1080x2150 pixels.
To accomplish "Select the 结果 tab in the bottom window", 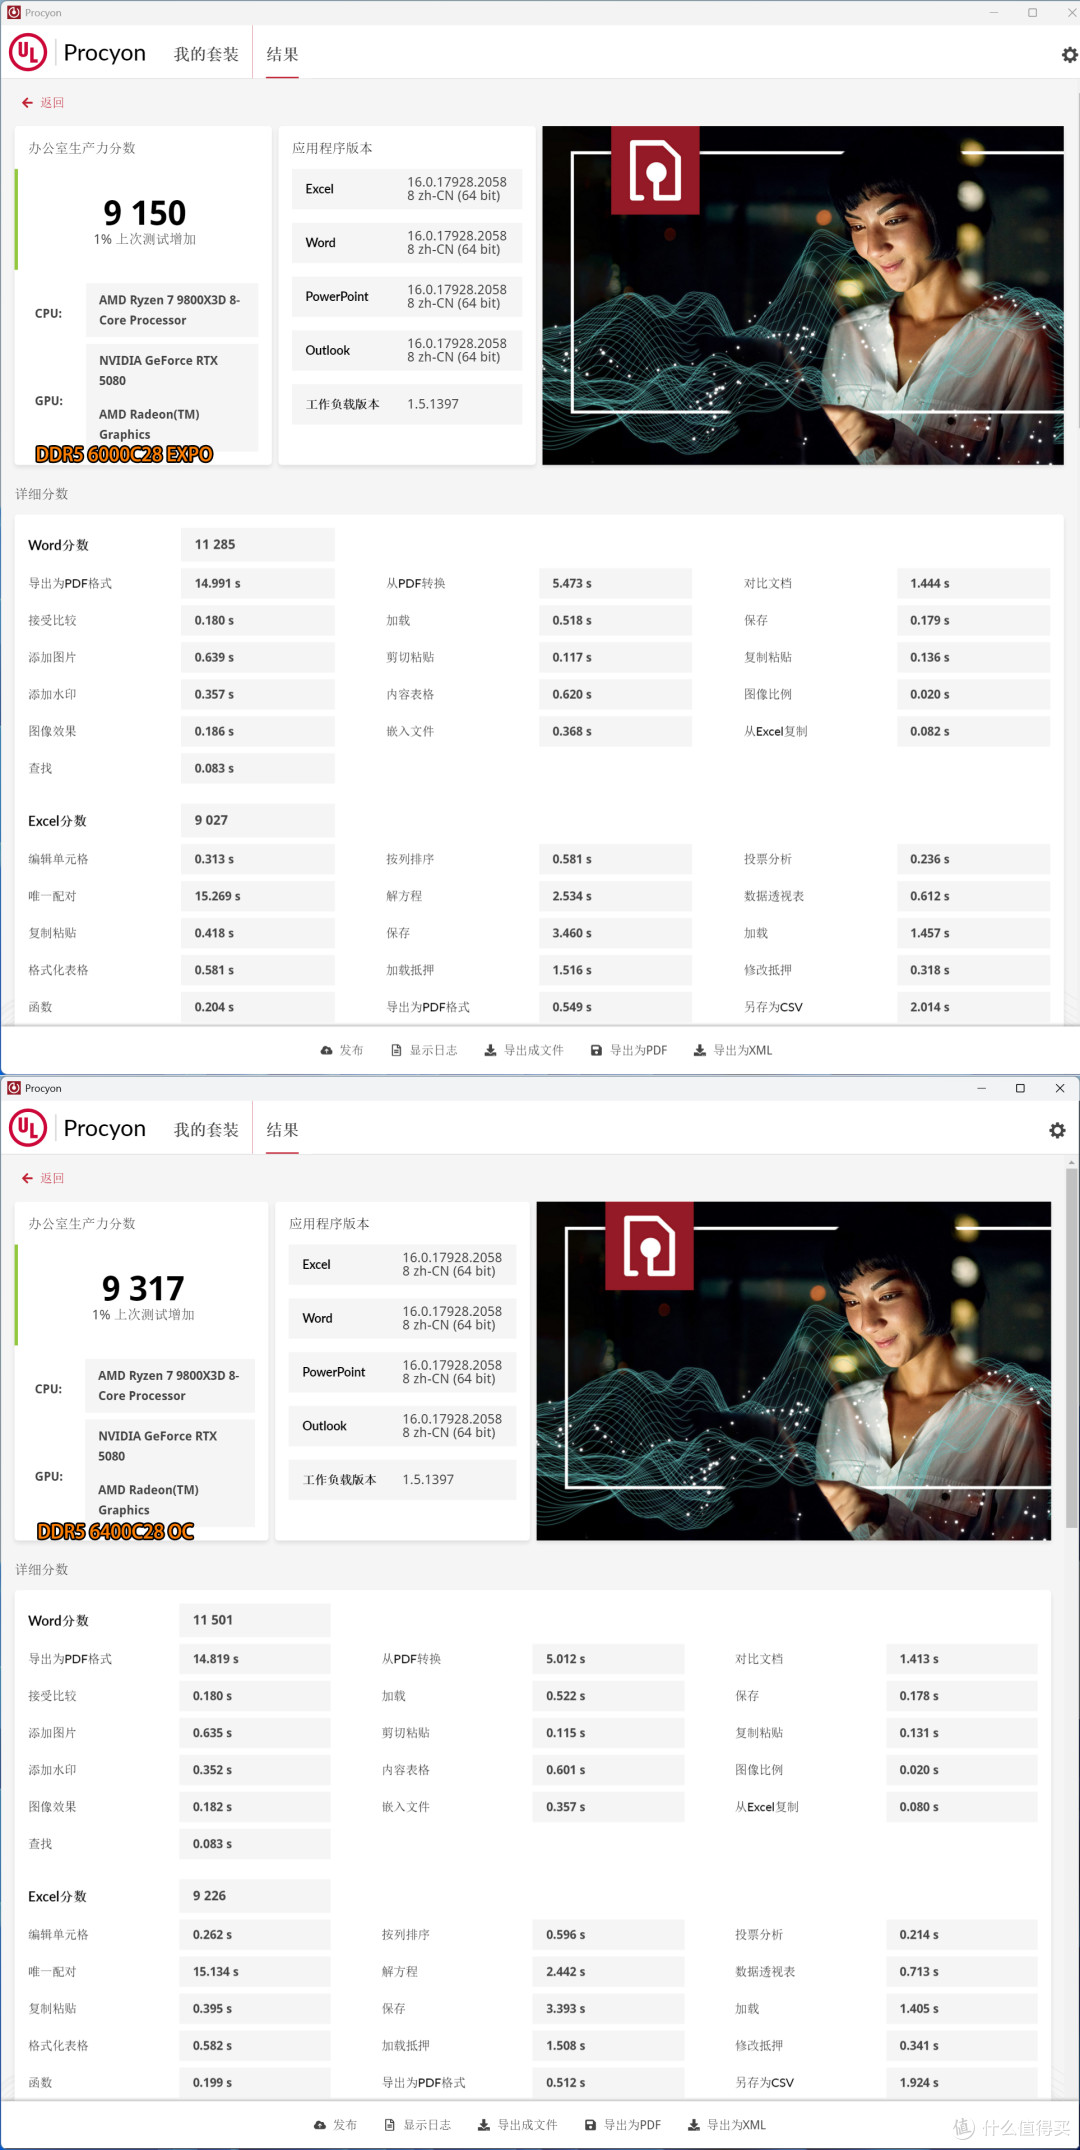I will click(x=282, y=1129).
